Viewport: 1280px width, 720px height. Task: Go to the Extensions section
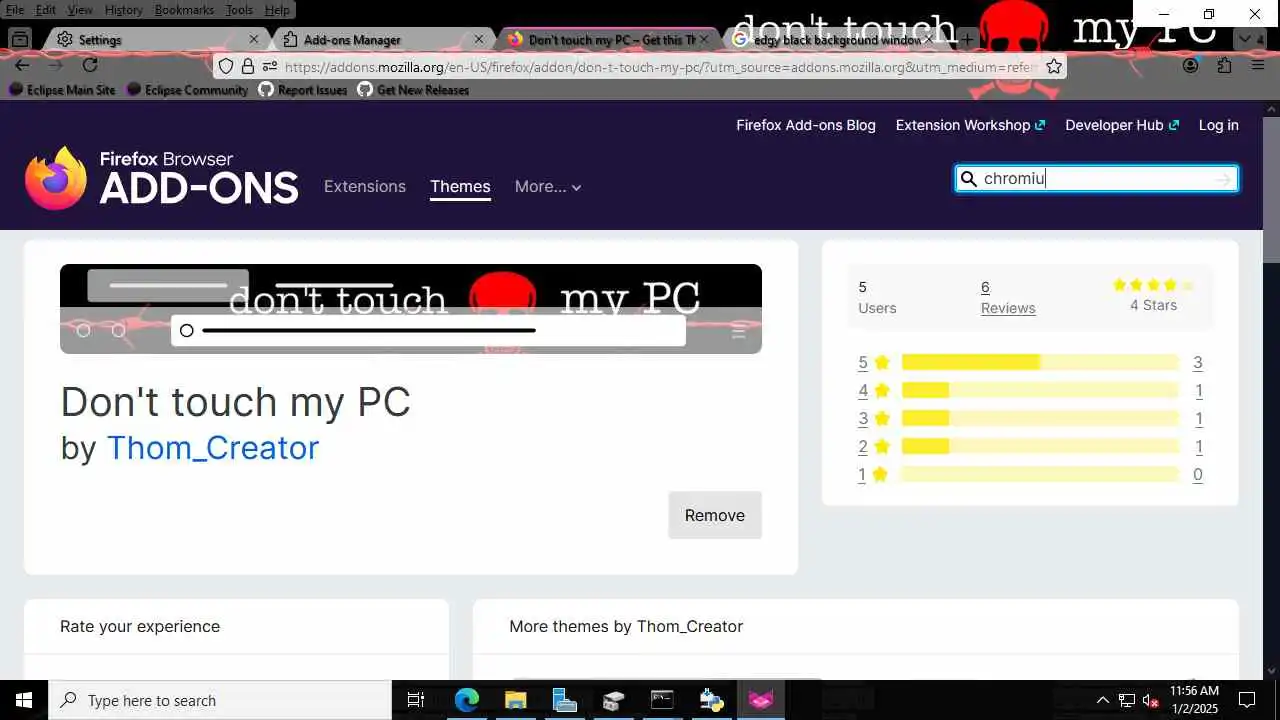(365, 186)
